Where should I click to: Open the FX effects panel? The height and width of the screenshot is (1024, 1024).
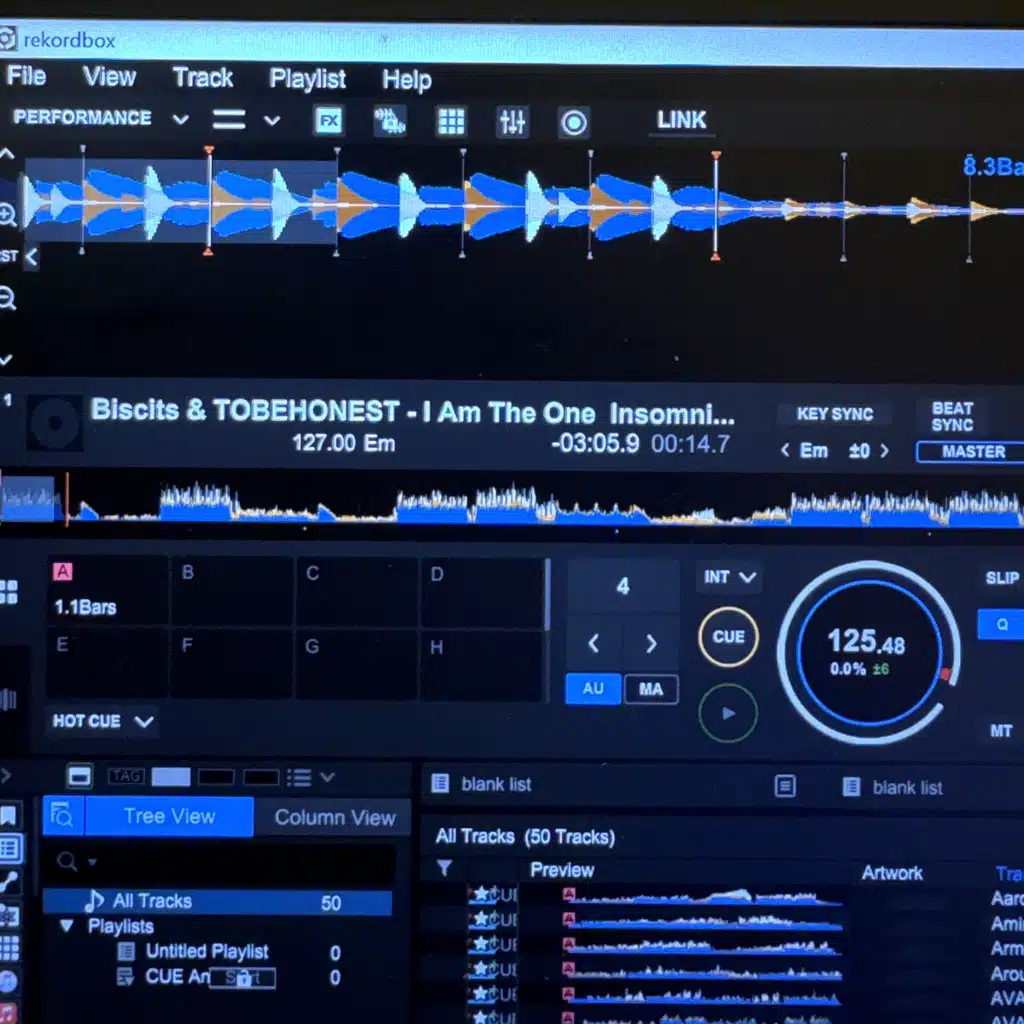(329, 121)
